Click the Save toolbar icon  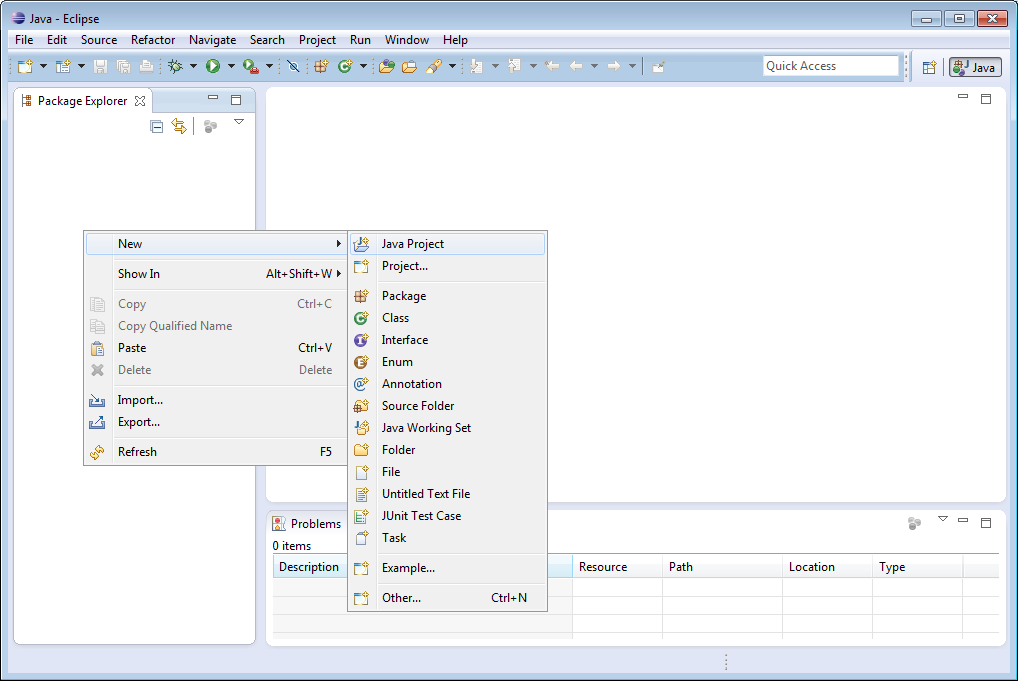click(x=100, y=66)
